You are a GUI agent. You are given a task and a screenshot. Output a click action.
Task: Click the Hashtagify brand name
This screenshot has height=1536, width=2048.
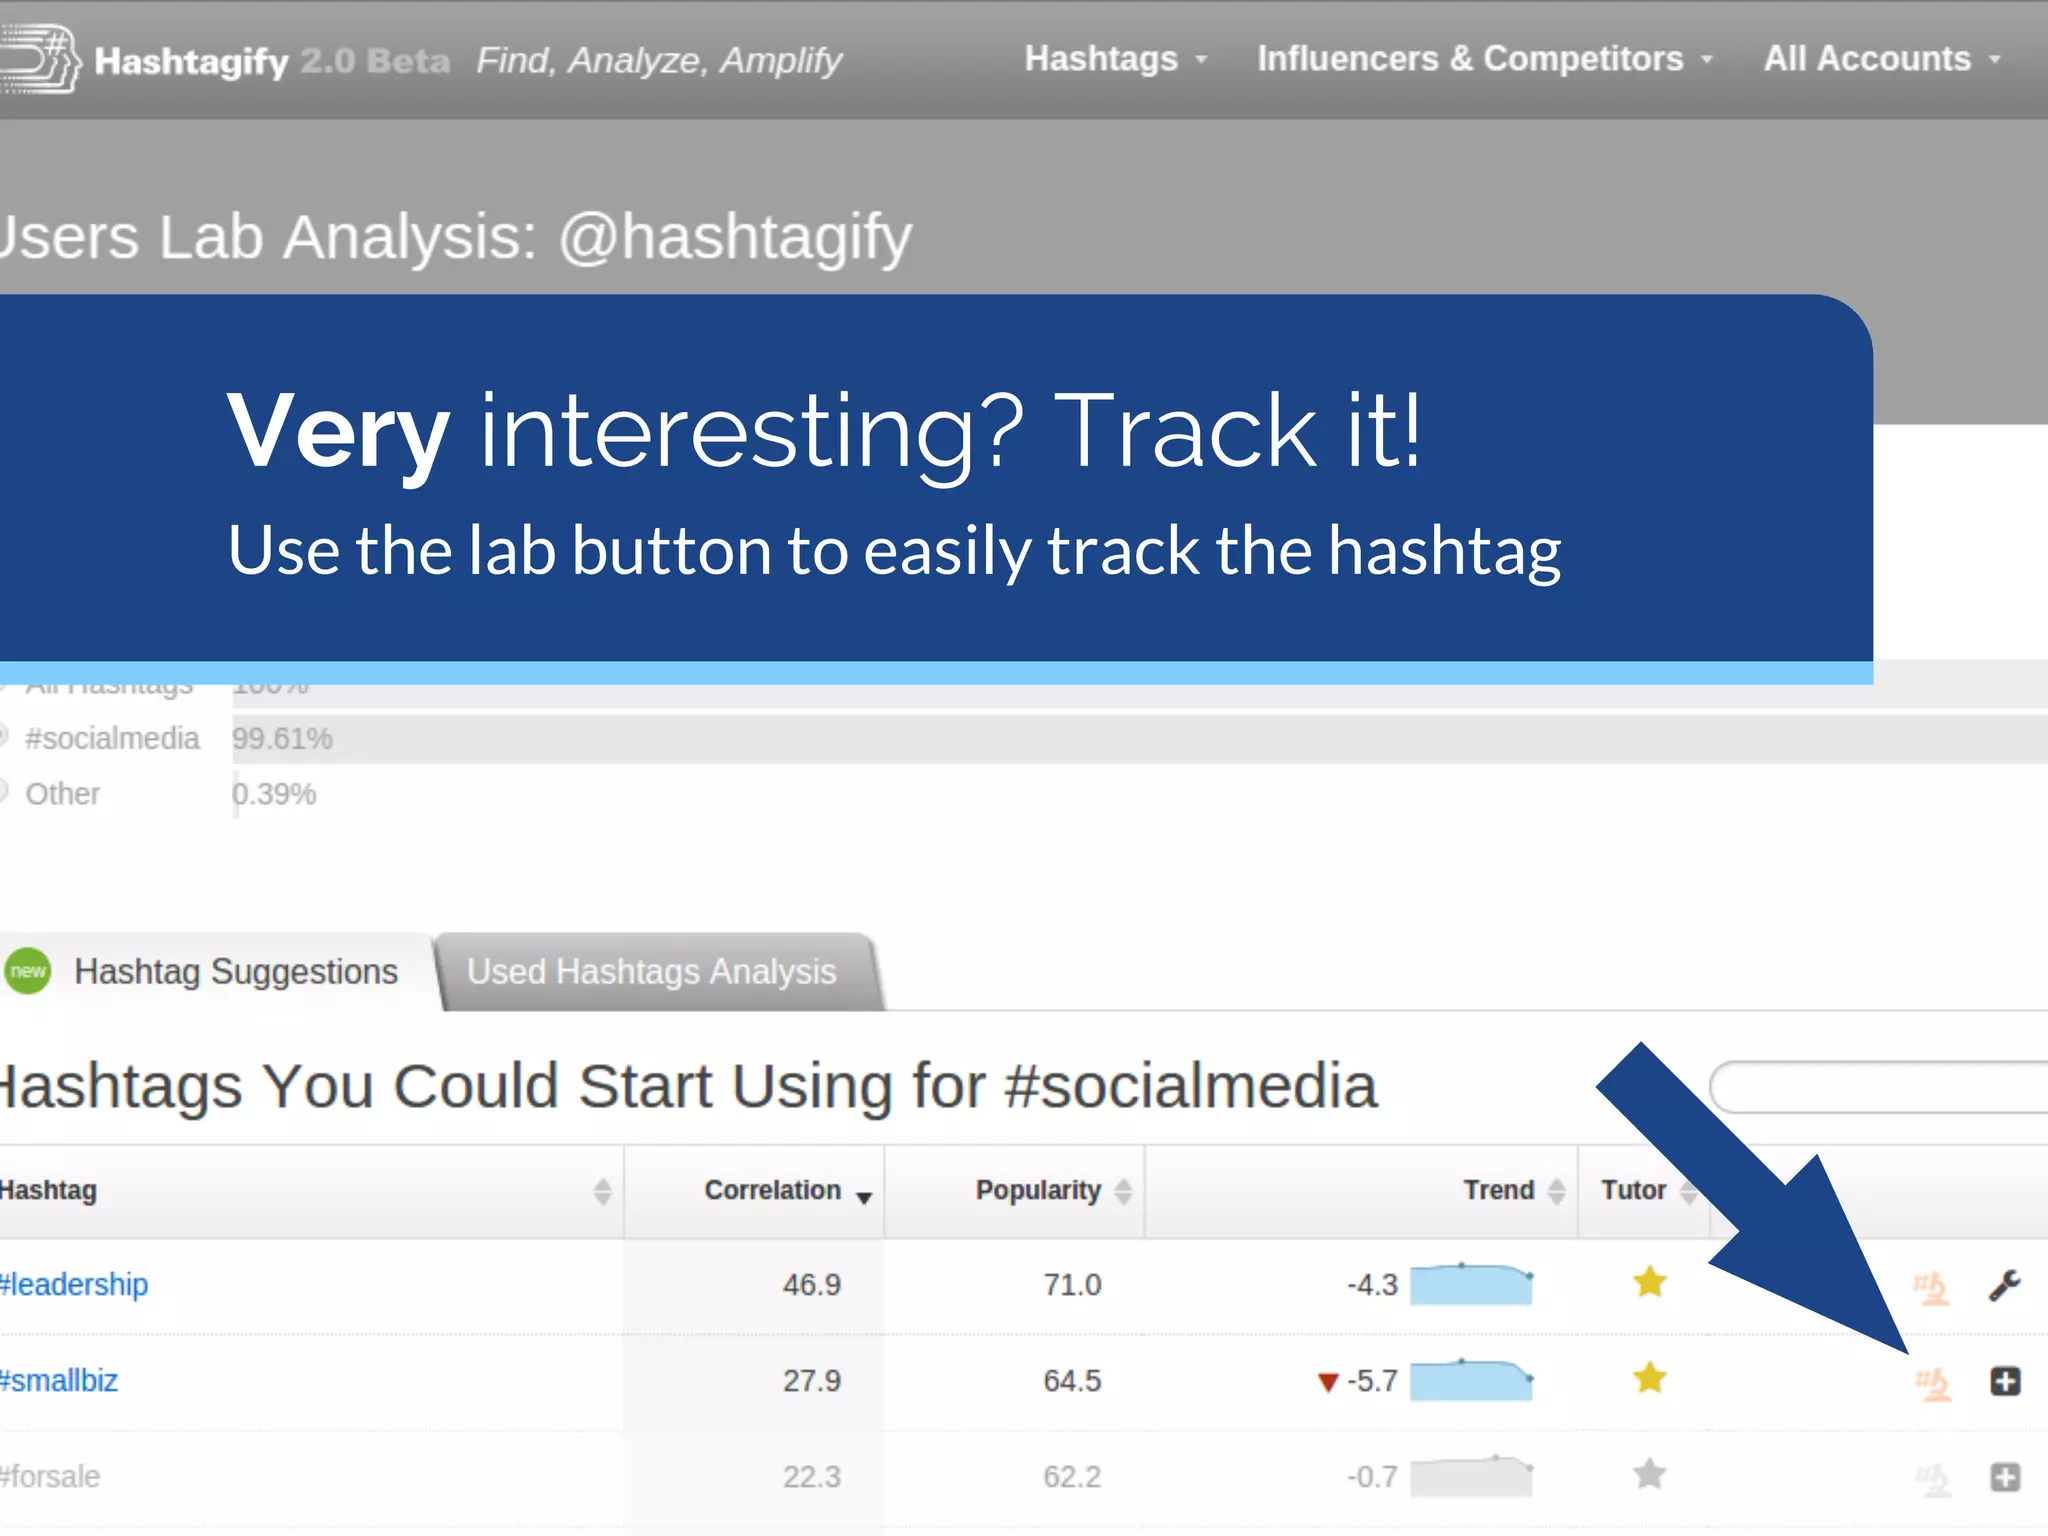coord(191,61)
